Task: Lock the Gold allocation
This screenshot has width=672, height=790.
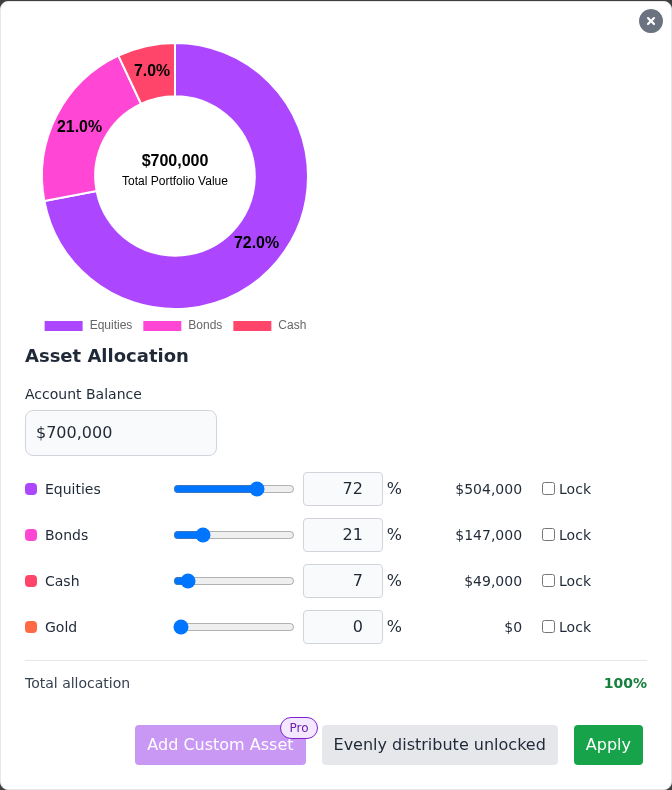Action: 548,627
